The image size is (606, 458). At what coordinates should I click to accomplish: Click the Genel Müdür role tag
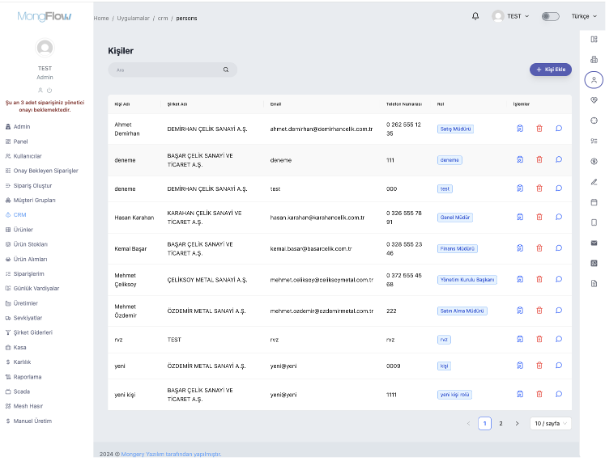click(x=455, y=217)
